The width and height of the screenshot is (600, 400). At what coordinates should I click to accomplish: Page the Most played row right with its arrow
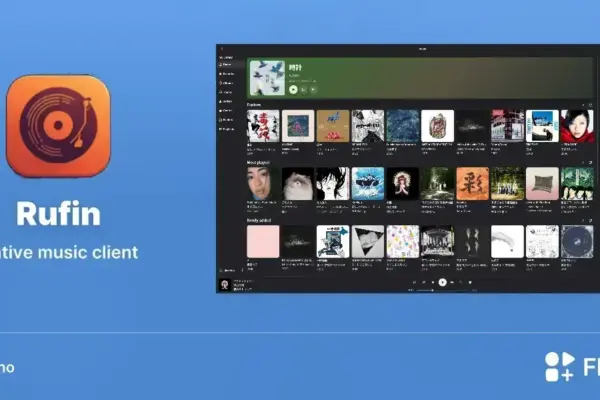(590, 163)
